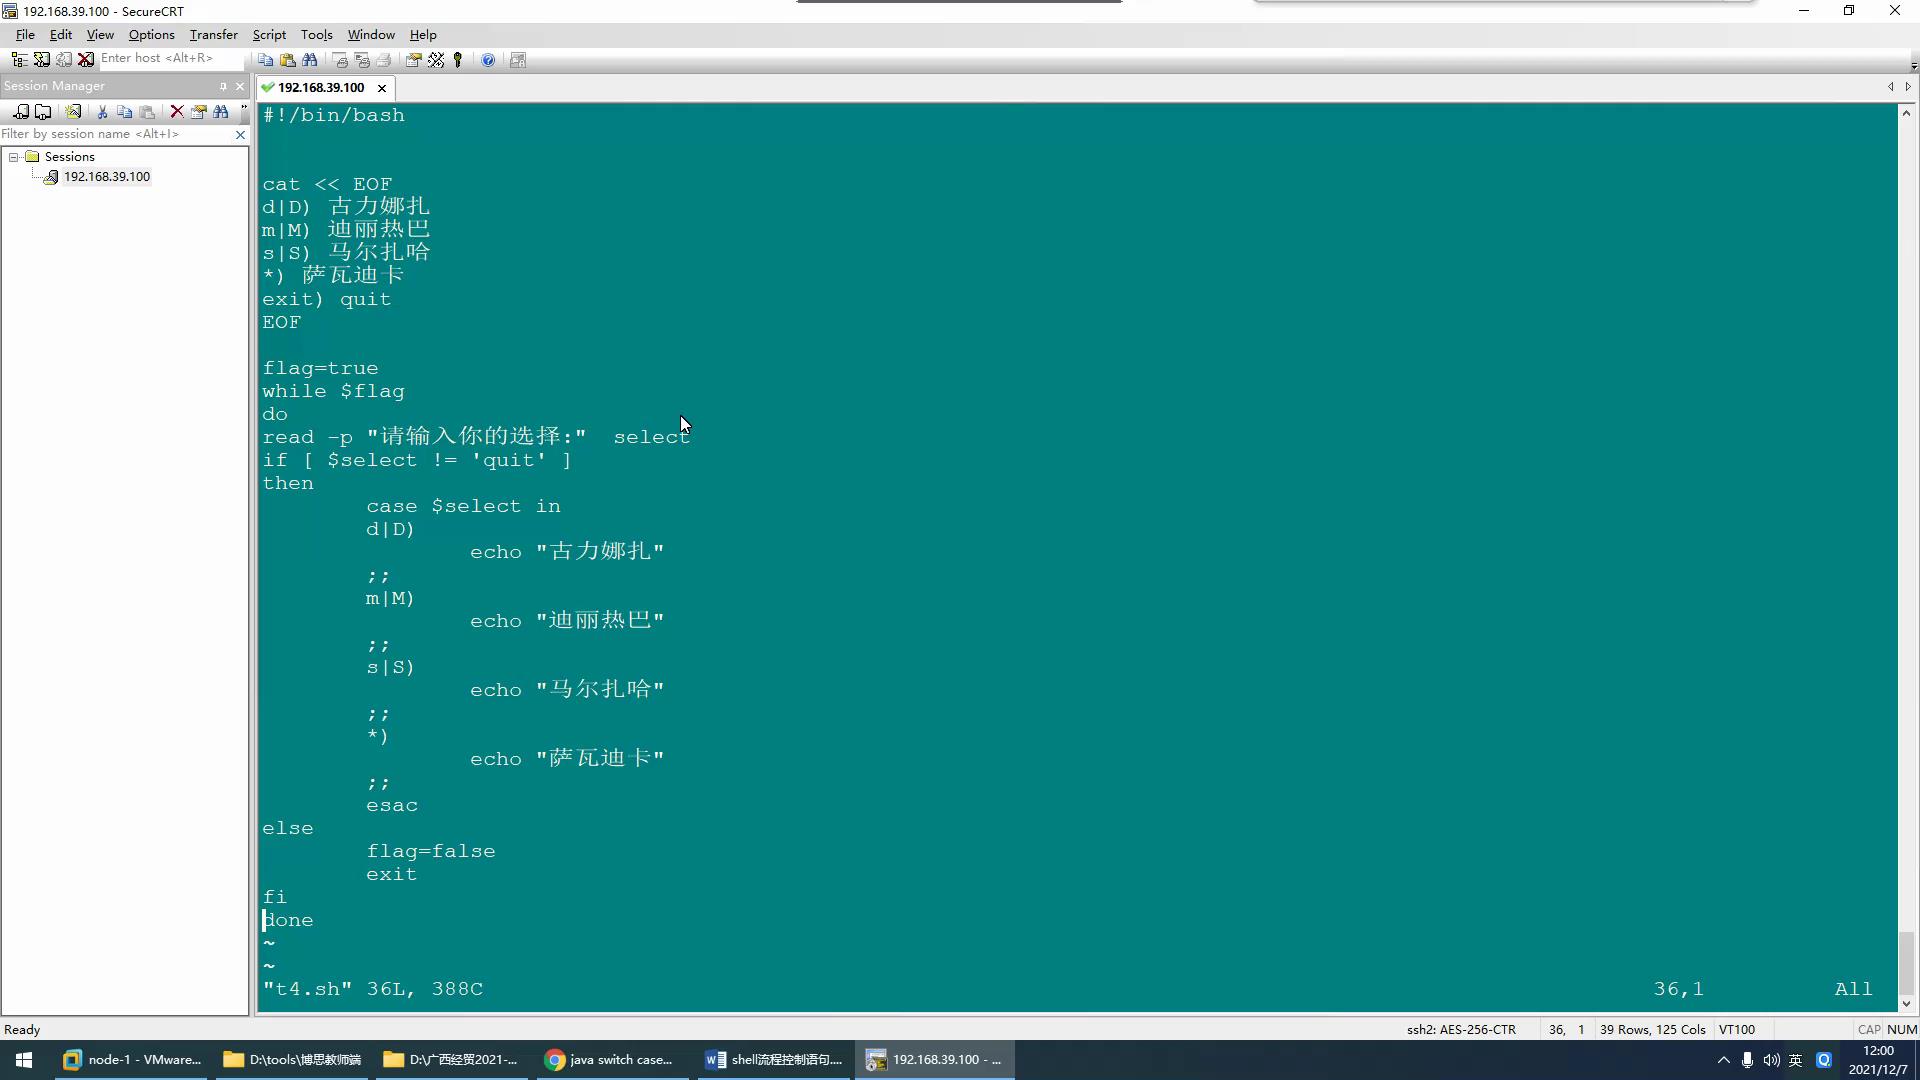The image size is (1920, 1080).
Task: Open the View menu
Action: 100,34
